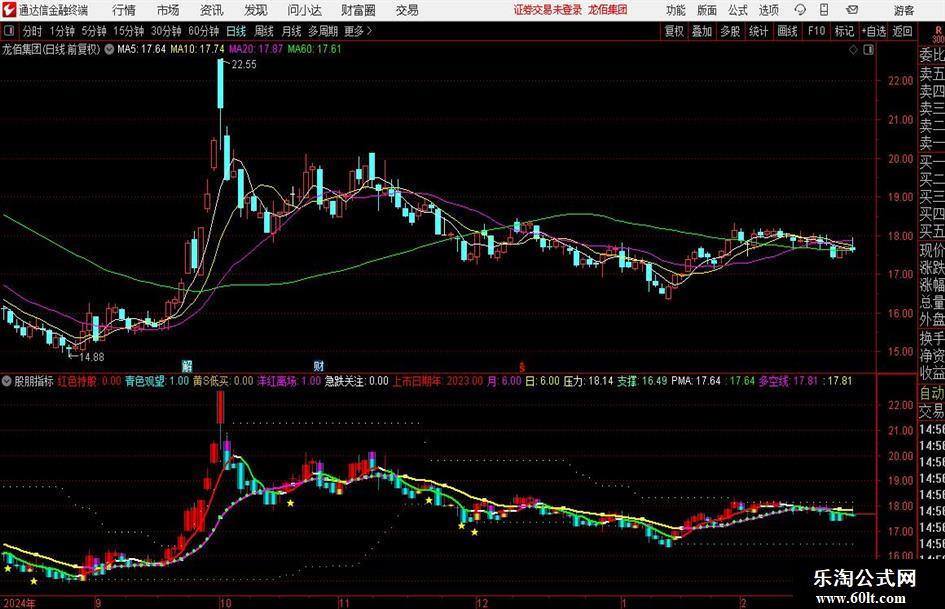Click the diamond icon at the chart's top right
Image resolution: width=945 pixels, height=609 pixels.
tap(853, 50)
